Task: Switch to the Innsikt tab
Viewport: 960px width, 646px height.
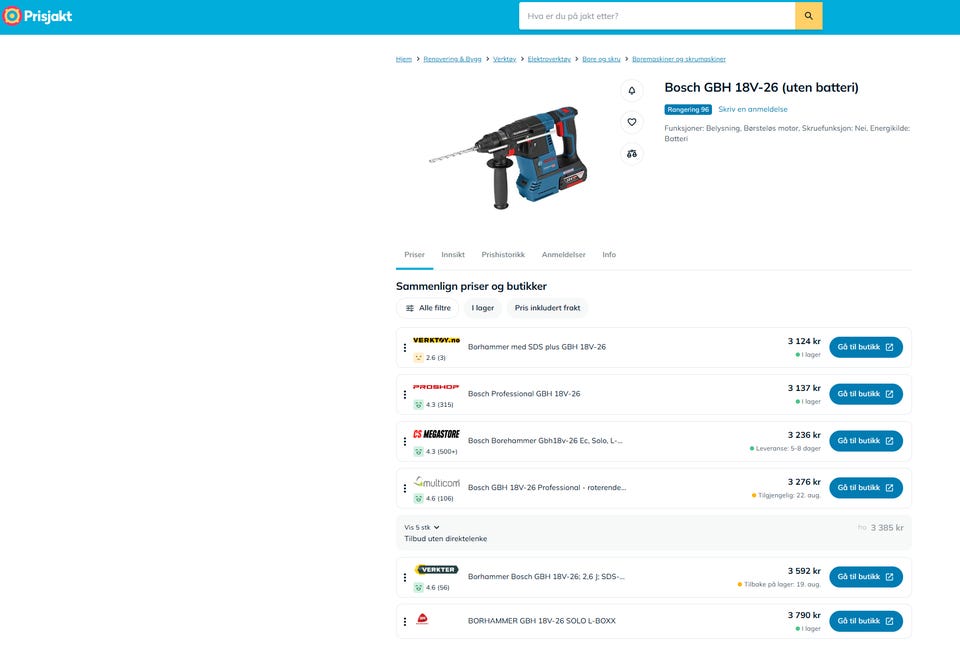Action: pyautogui.click(x=453, y=255)
